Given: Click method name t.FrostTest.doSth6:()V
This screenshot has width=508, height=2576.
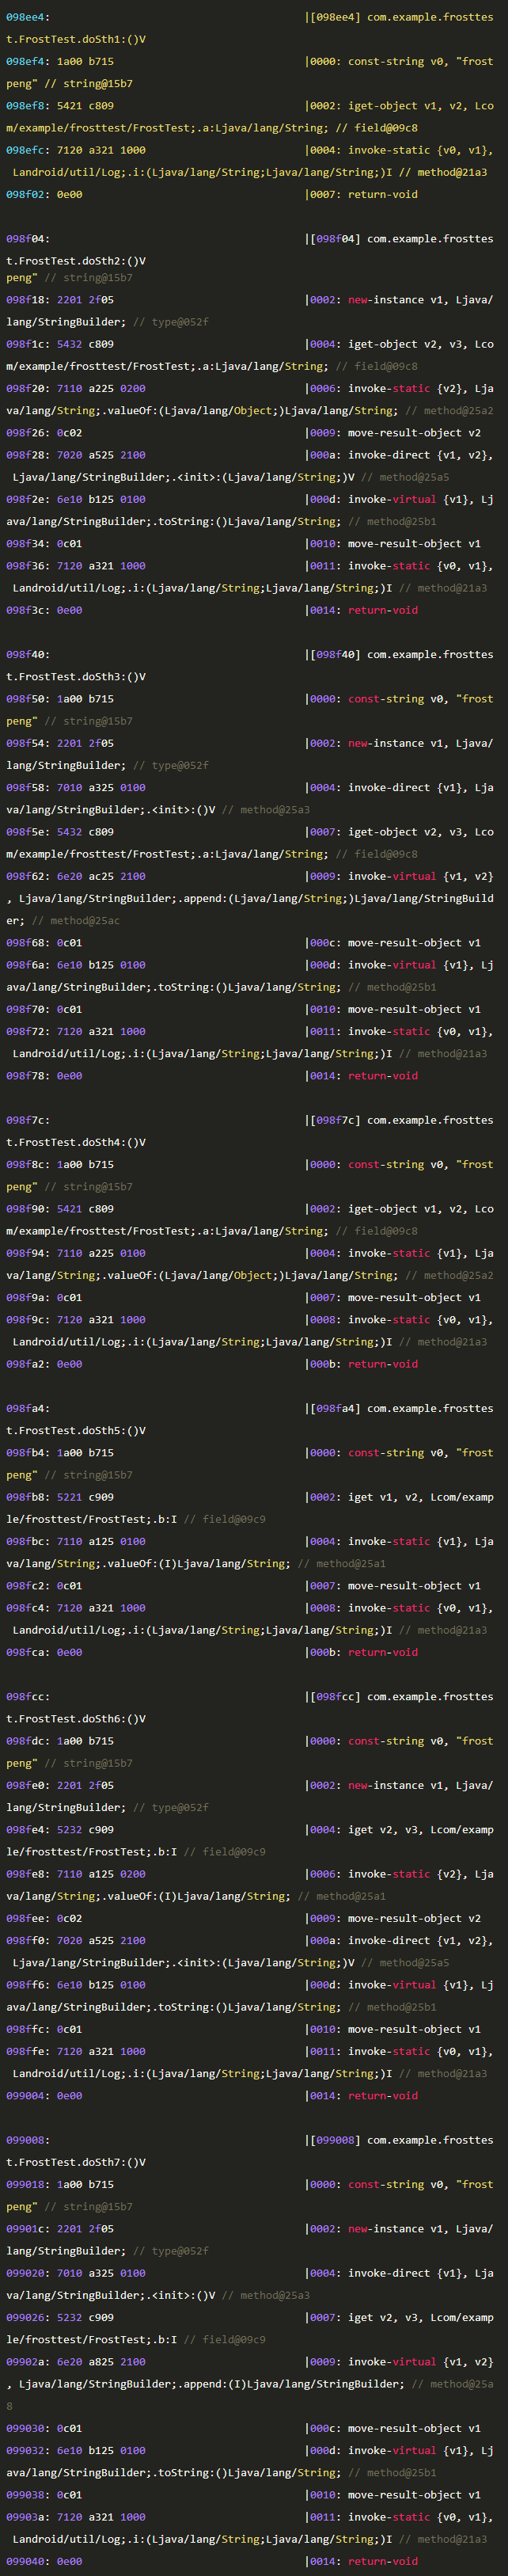Looking at the screenshot, I should pos(76,1719).
